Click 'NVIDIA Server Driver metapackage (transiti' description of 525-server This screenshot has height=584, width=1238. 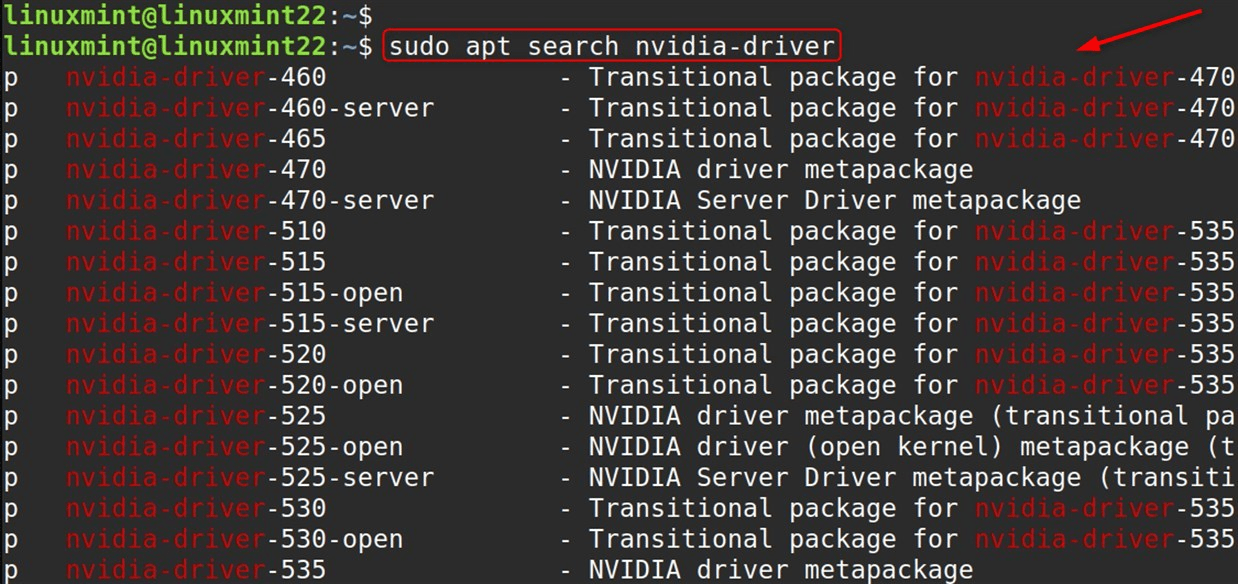tap(912, 478)
